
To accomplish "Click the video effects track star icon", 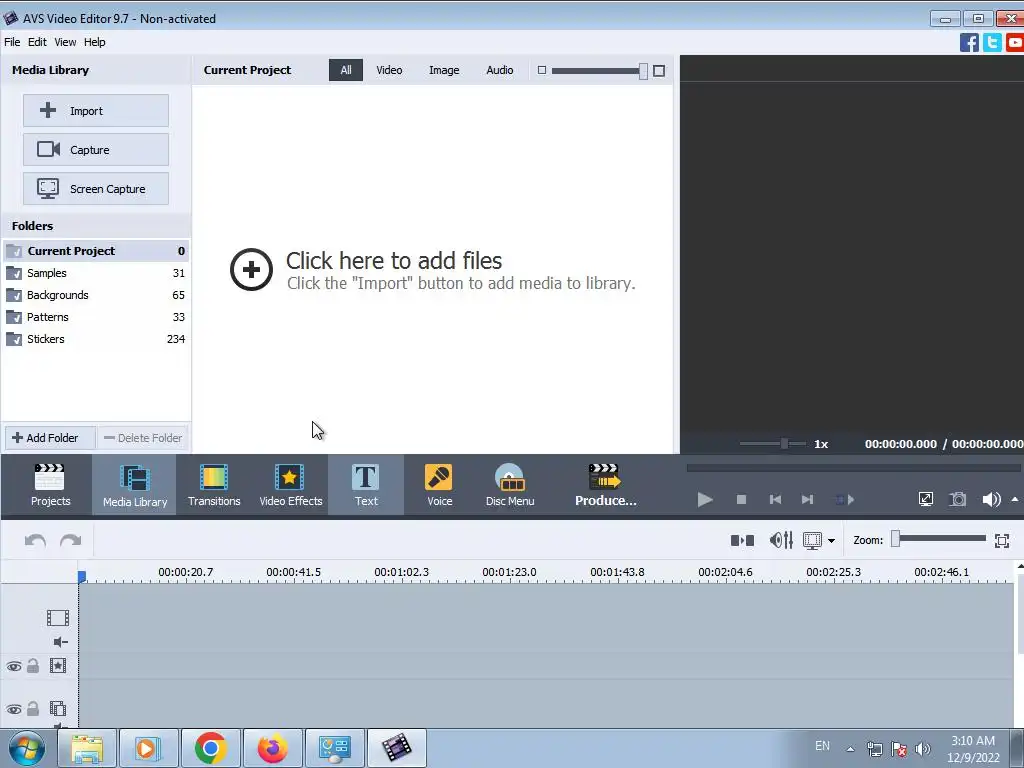I will [57, 666].
